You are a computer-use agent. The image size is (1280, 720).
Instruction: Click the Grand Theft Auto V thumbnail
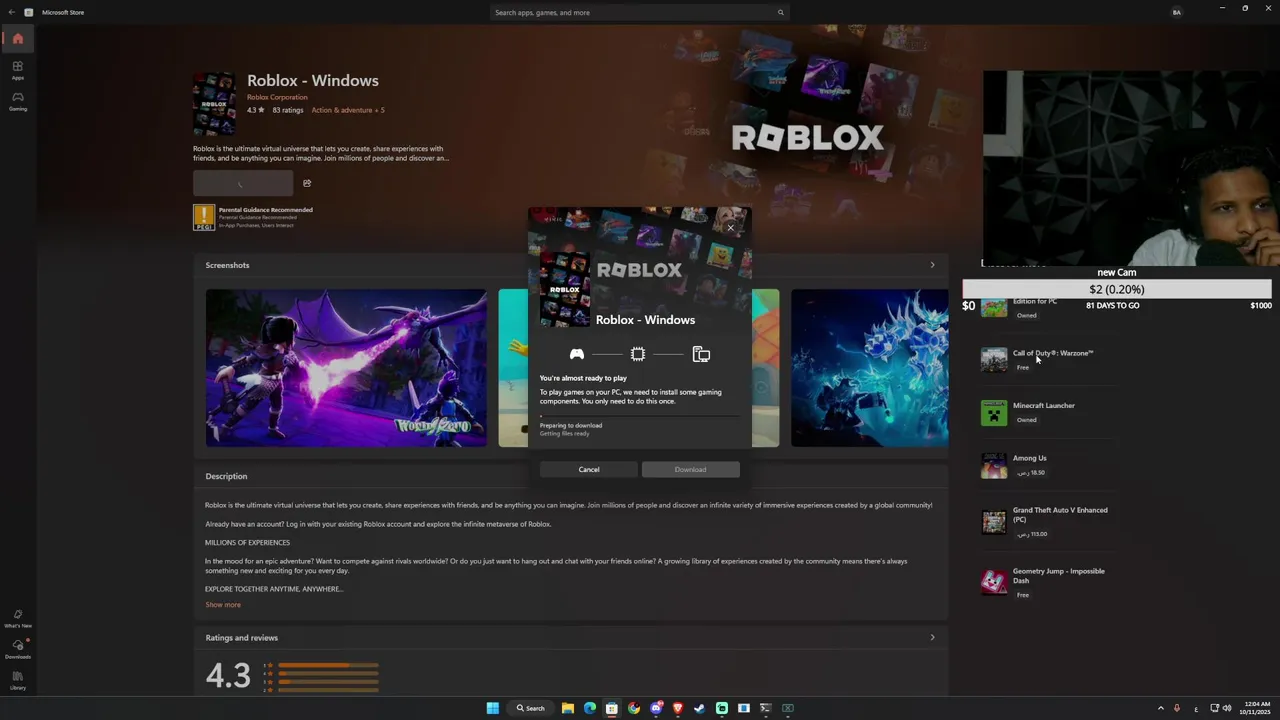pos(994,522)
